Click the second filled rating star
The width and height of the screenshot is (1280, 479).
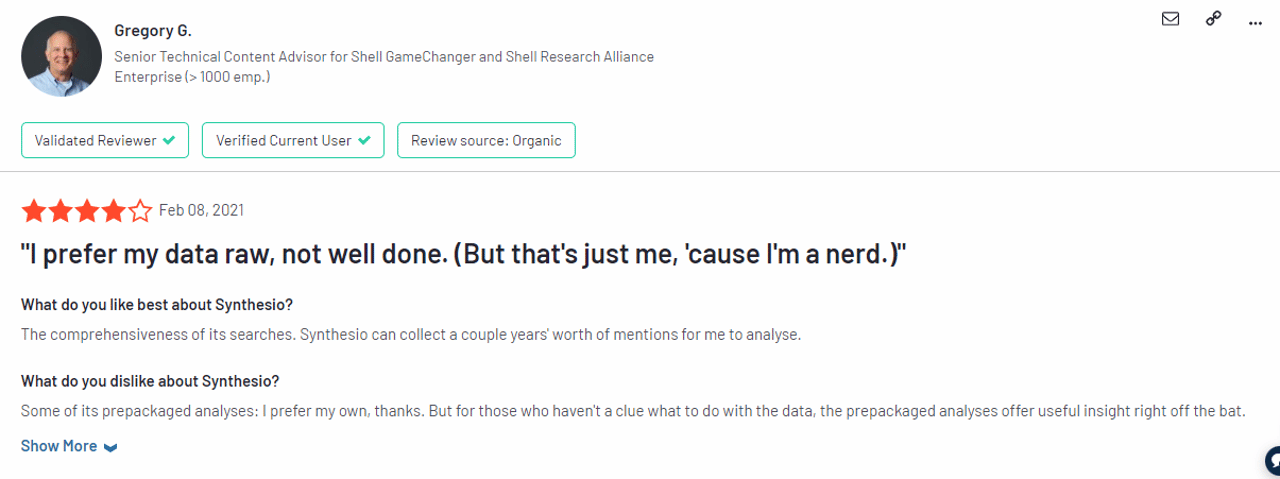coord(61,211)
